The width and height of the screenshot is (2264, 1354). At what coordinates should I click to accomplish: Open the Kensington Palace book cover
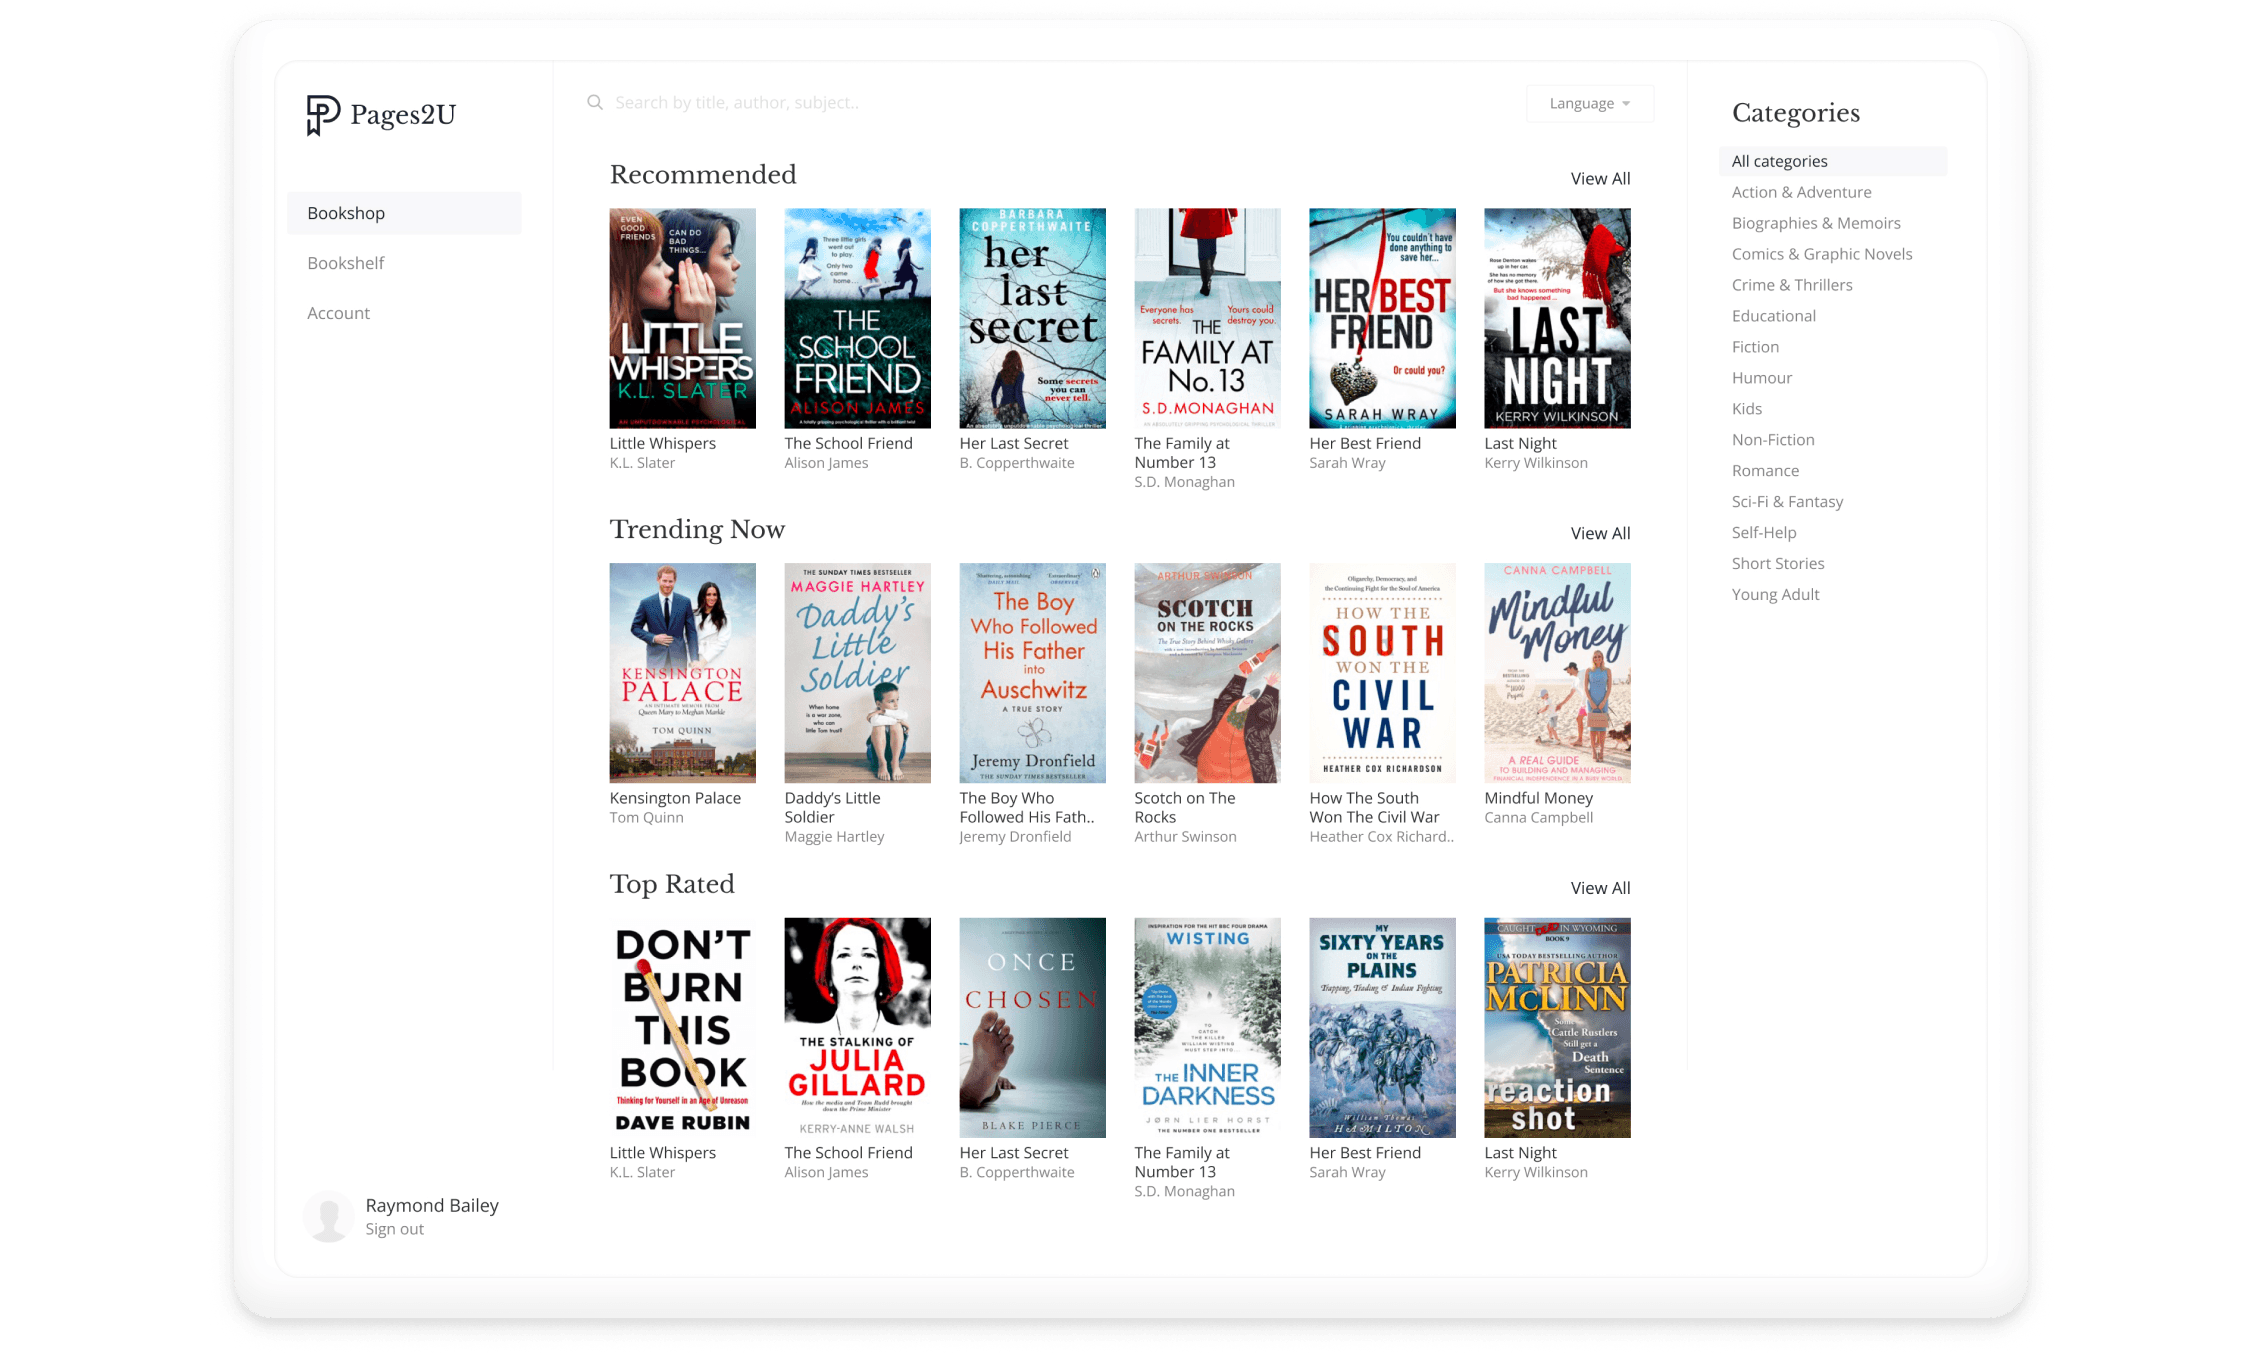682,673
